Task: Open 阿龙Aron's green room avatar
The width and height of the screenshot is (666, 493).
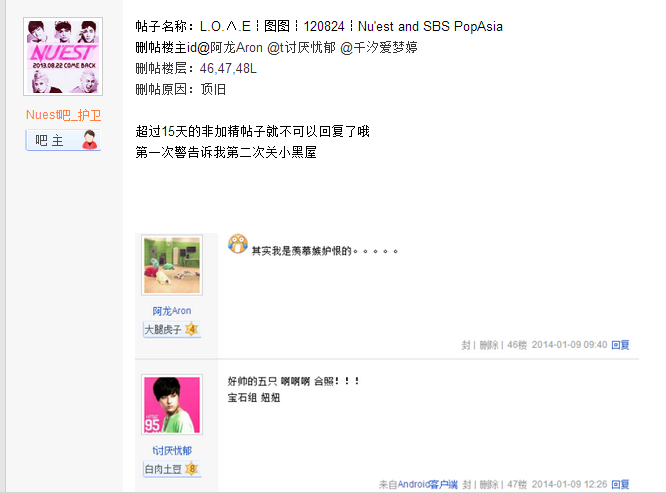Action: 172,265
